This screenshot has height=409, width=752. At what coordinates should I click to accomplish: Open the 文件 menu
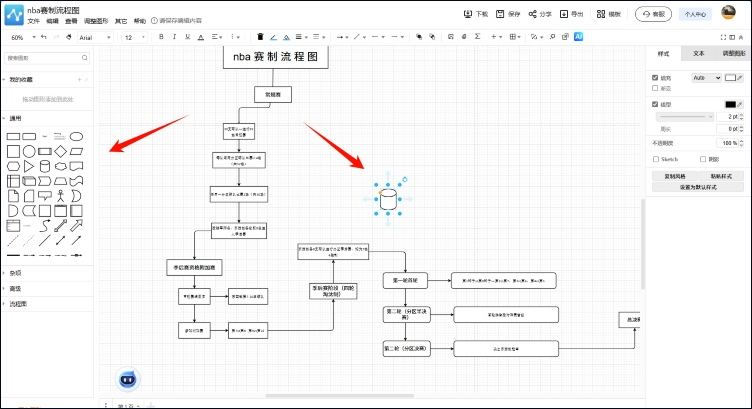(x=34, y=21)
